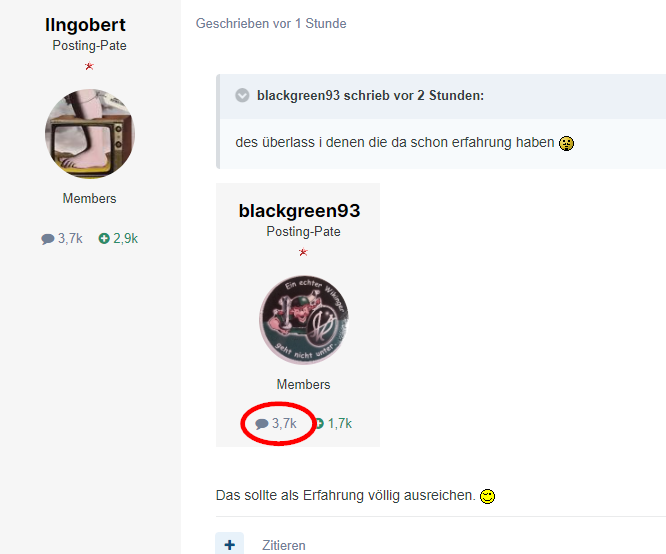
Task: Open blackgreen93 profile from hover card name
Action: 299,211
